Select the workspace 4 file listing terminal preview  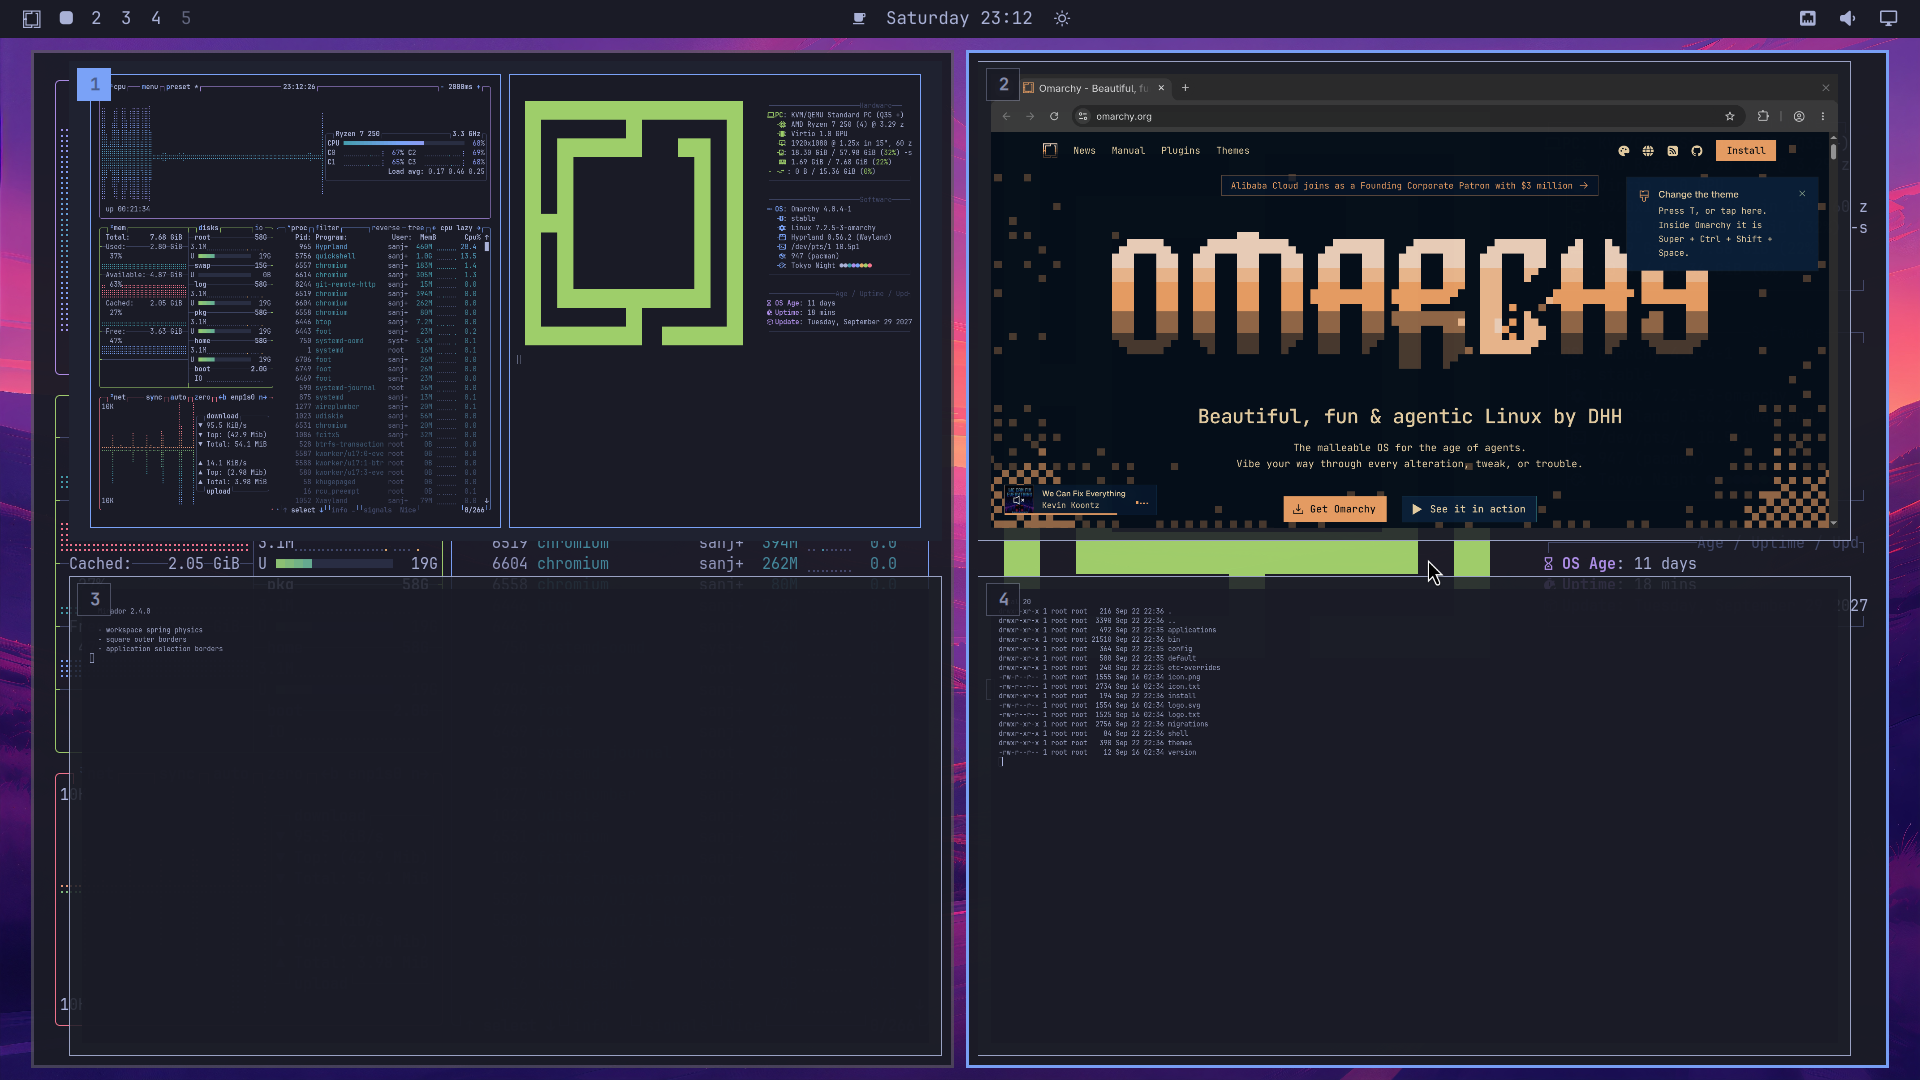click(1414, 816)
